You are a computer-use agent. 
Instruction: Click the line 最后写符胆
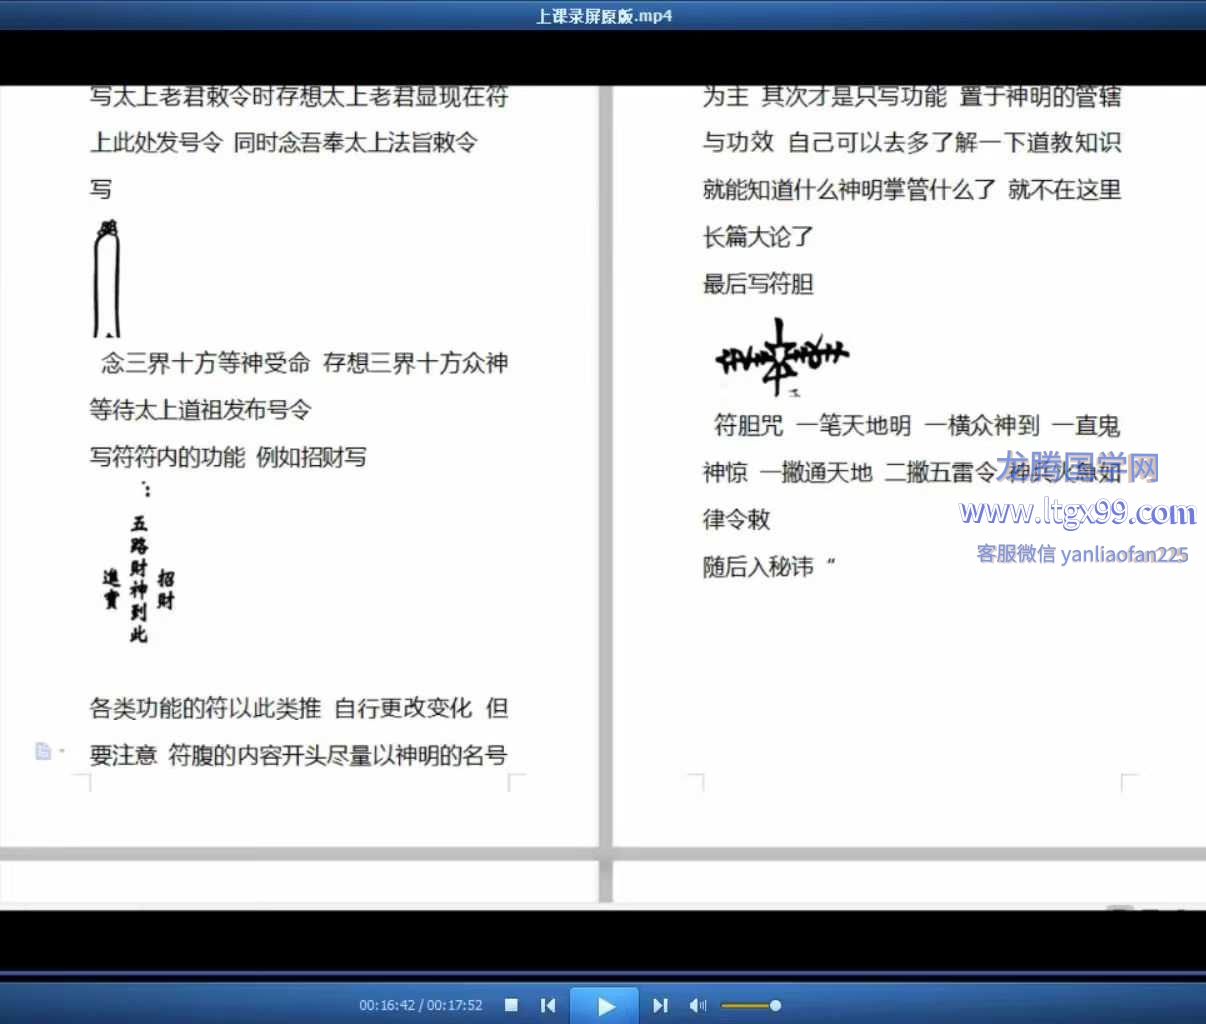pos(758,284)
